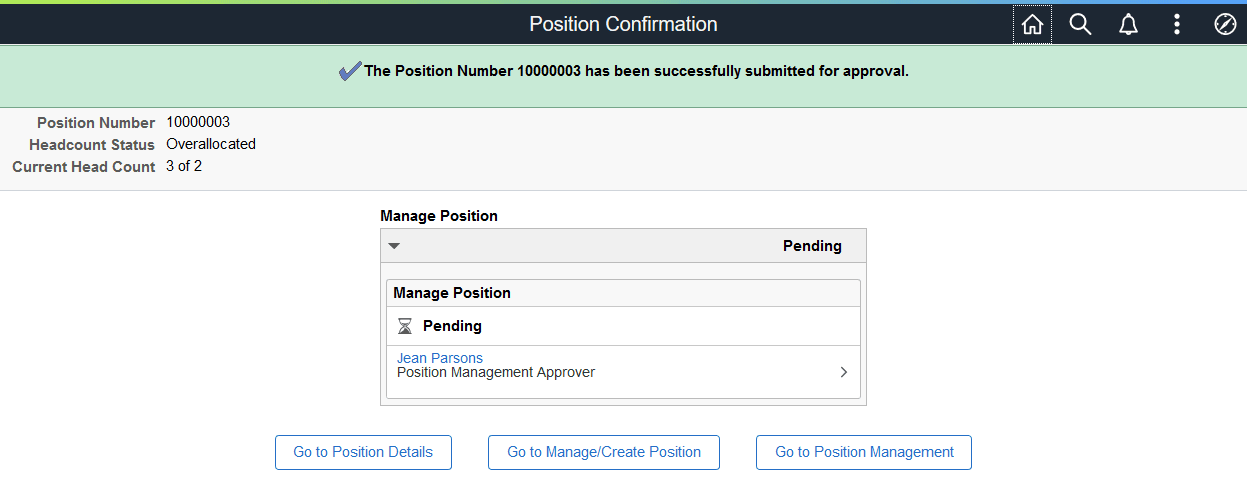Select the Position Number value 10000003
This screenshot has height=494, width=1247.
tap(198, 122)
